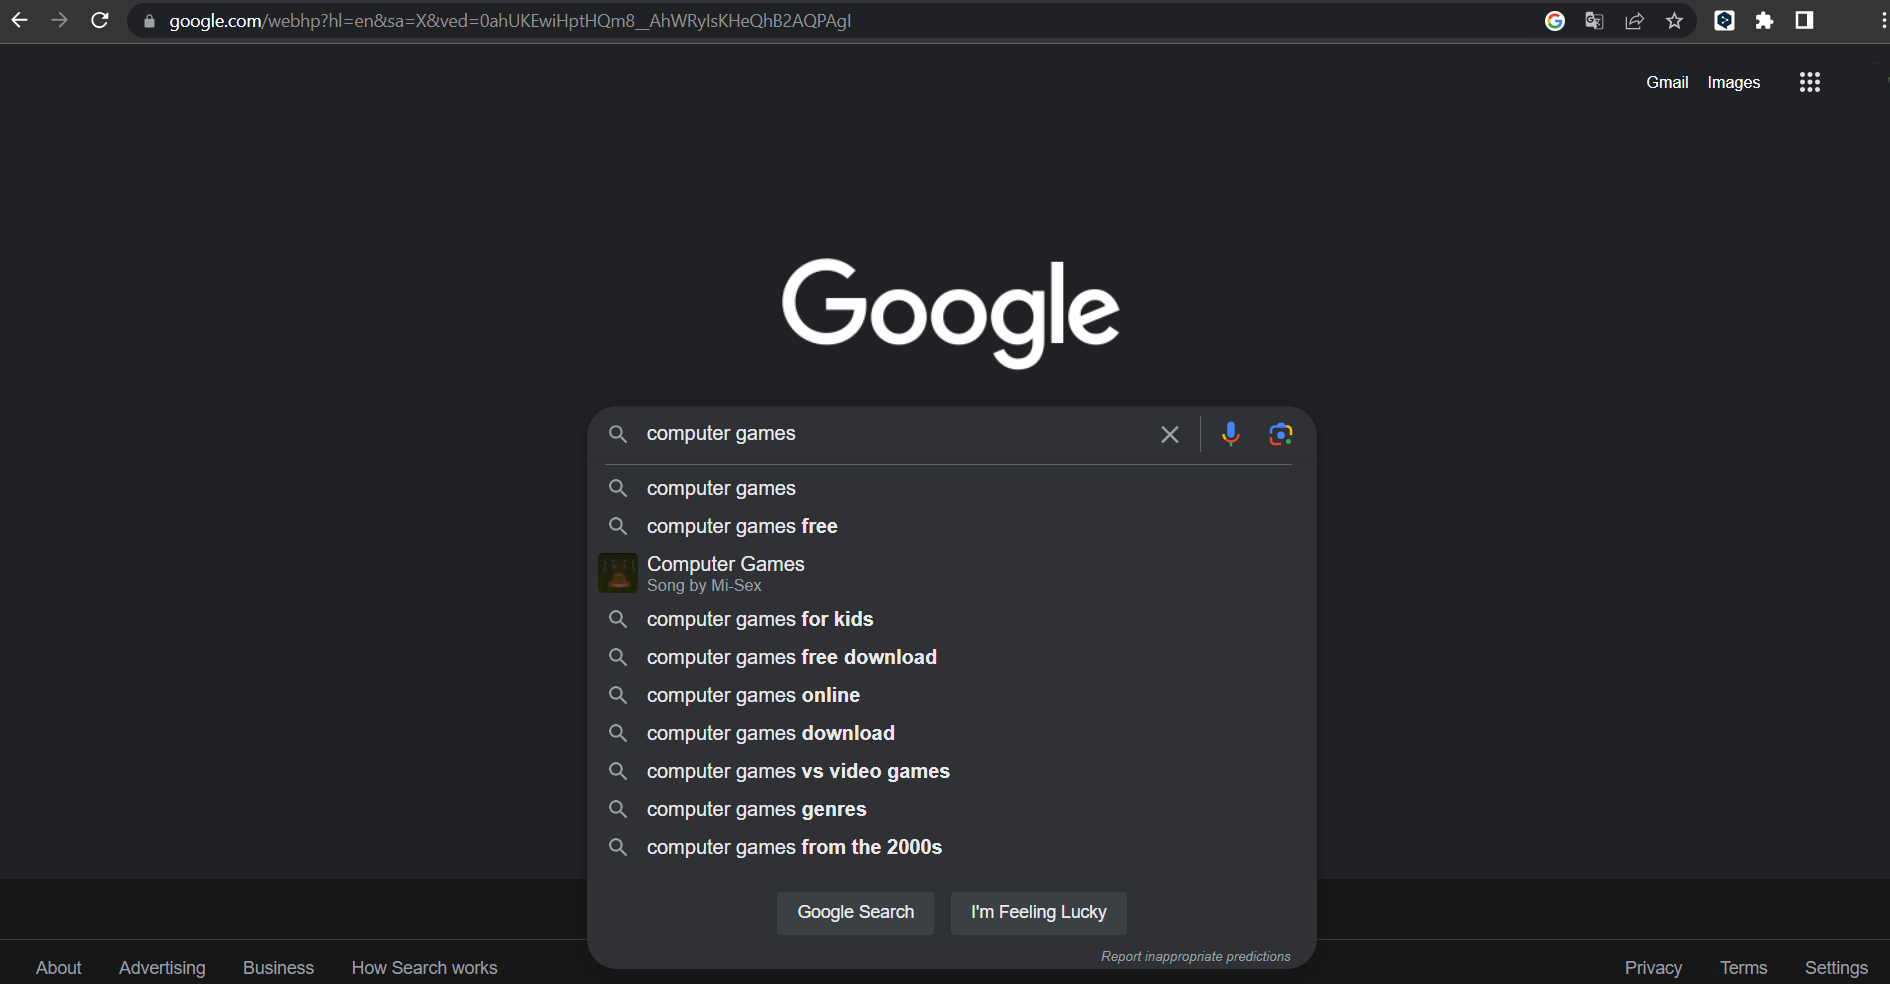This screenshot has height=984, width=1890.
Task: Open How Search works link
Action: (x=424, y=968)
